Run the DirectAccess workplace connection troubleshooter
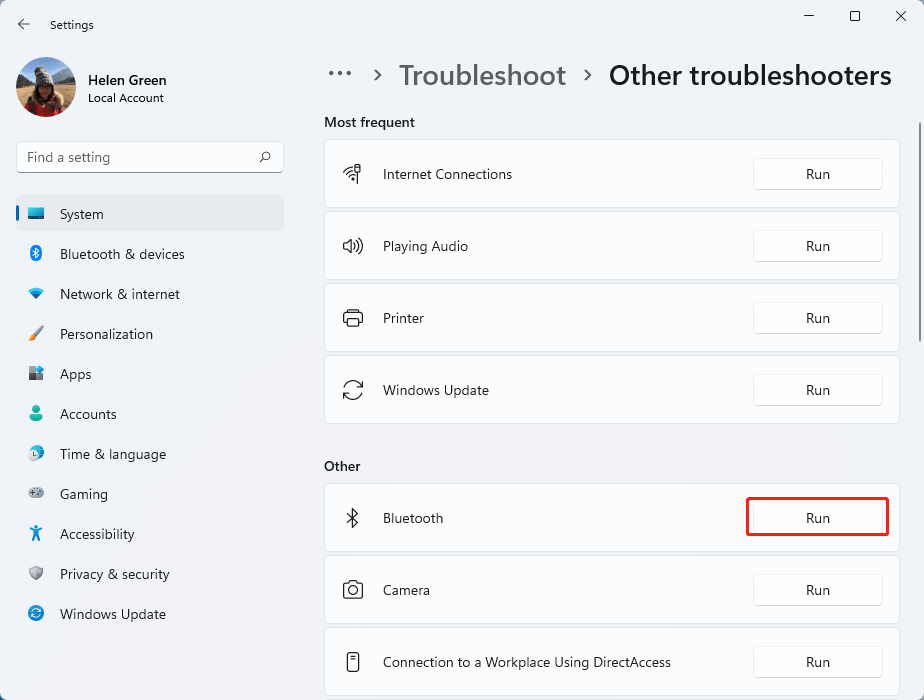The image size is (924, 700). pyautogui.click(x=817, y=662)
